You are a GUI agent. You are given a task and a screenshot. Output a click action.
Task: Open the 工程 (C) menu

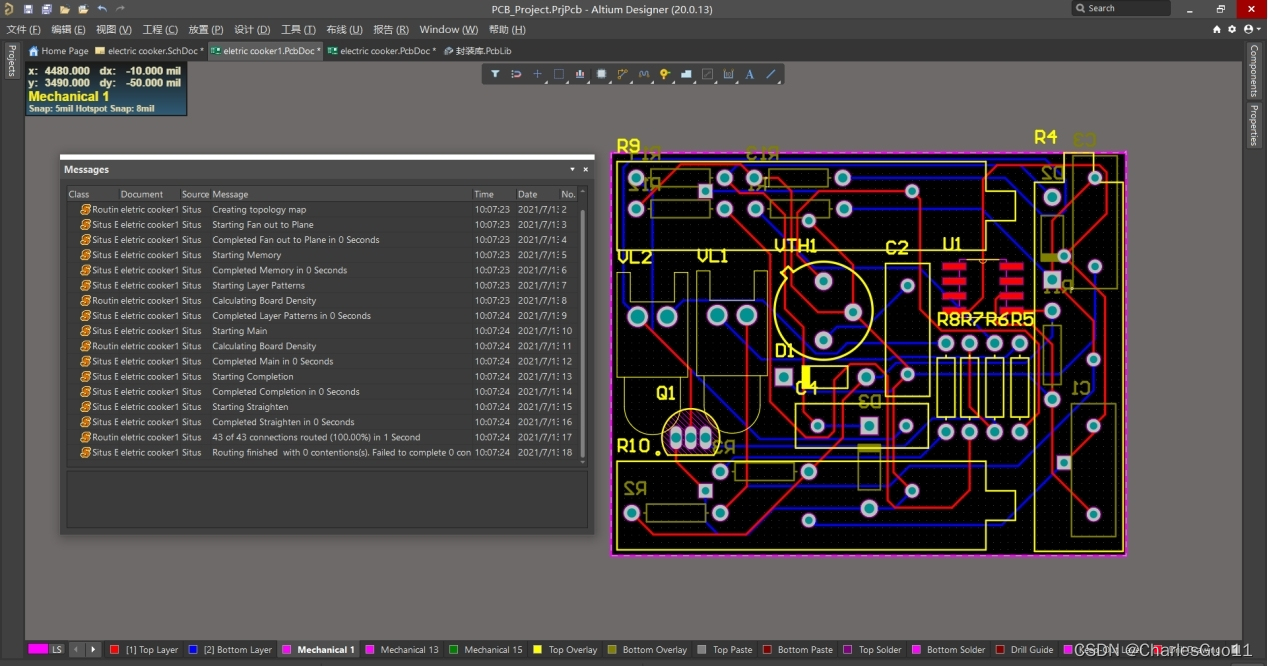(160, 30)
